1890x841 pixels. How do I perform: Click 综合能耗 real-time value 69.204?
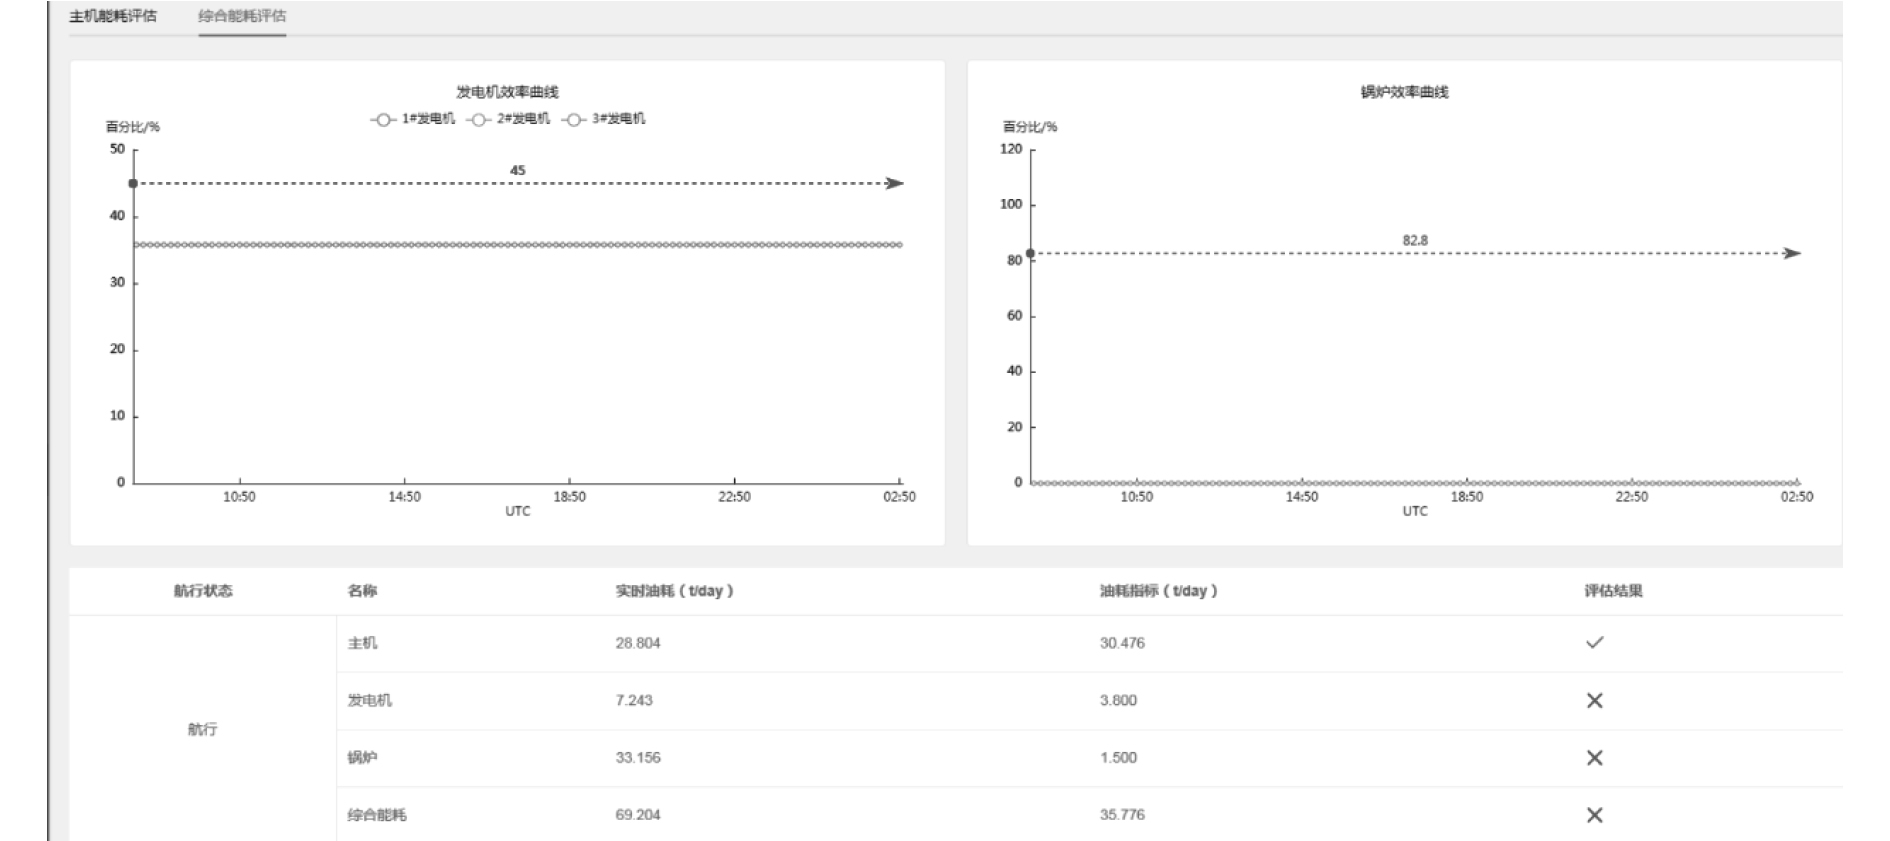tap(638, 815)
